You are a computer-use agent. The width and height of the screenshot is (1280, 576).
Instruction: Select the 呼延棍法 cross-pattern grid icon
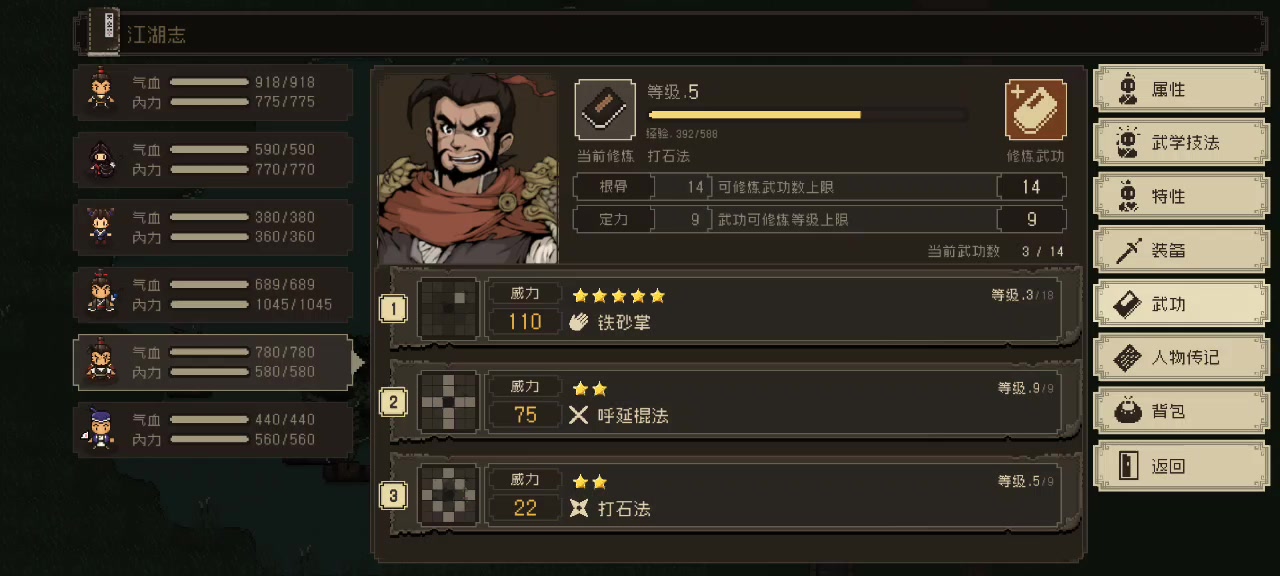tap(449, 402)
